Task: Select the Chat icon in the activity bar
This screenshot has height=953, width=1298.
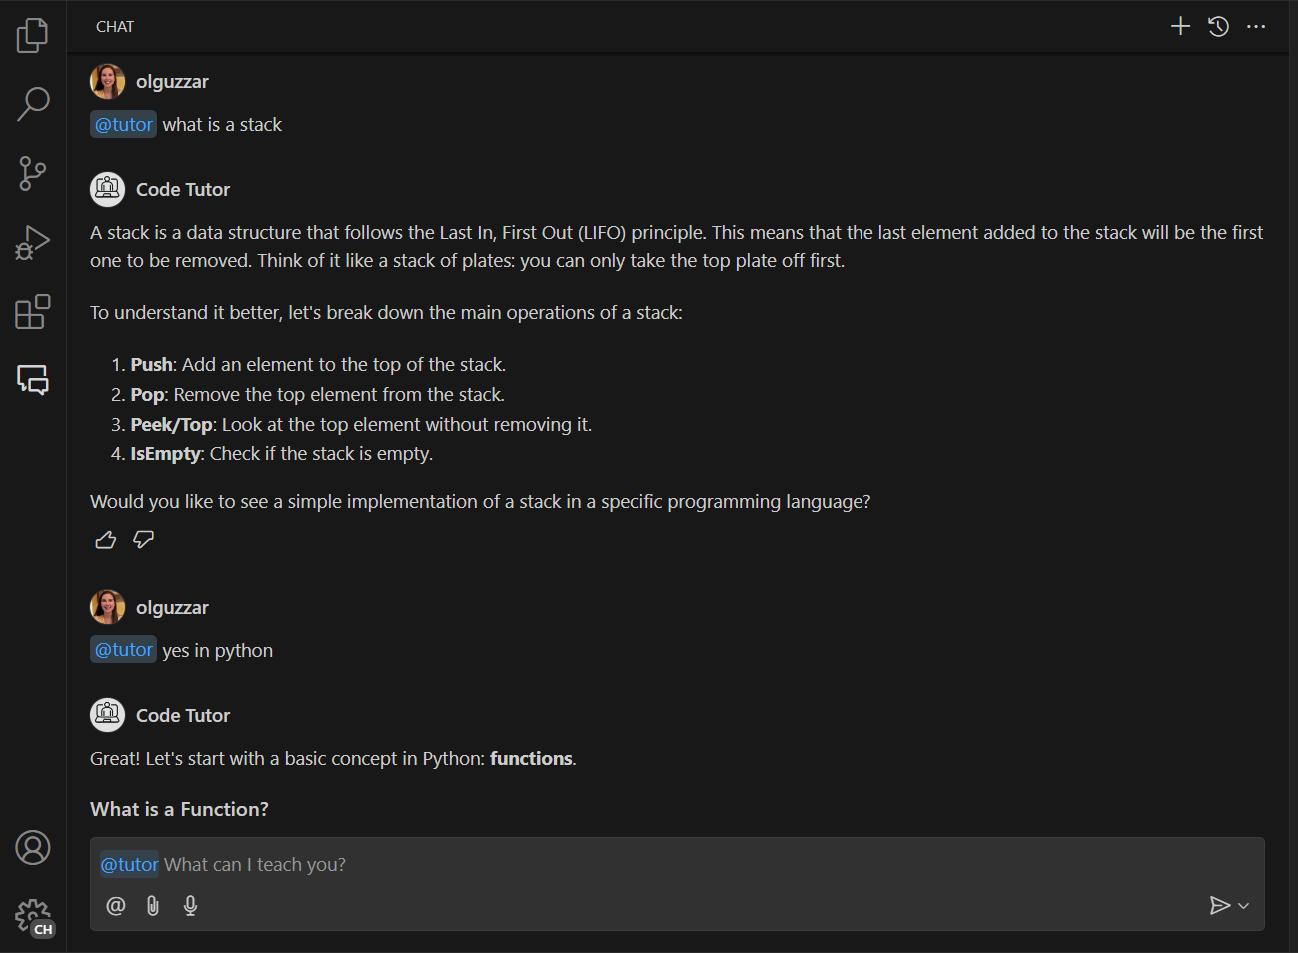Action: (x=32, y=380)
